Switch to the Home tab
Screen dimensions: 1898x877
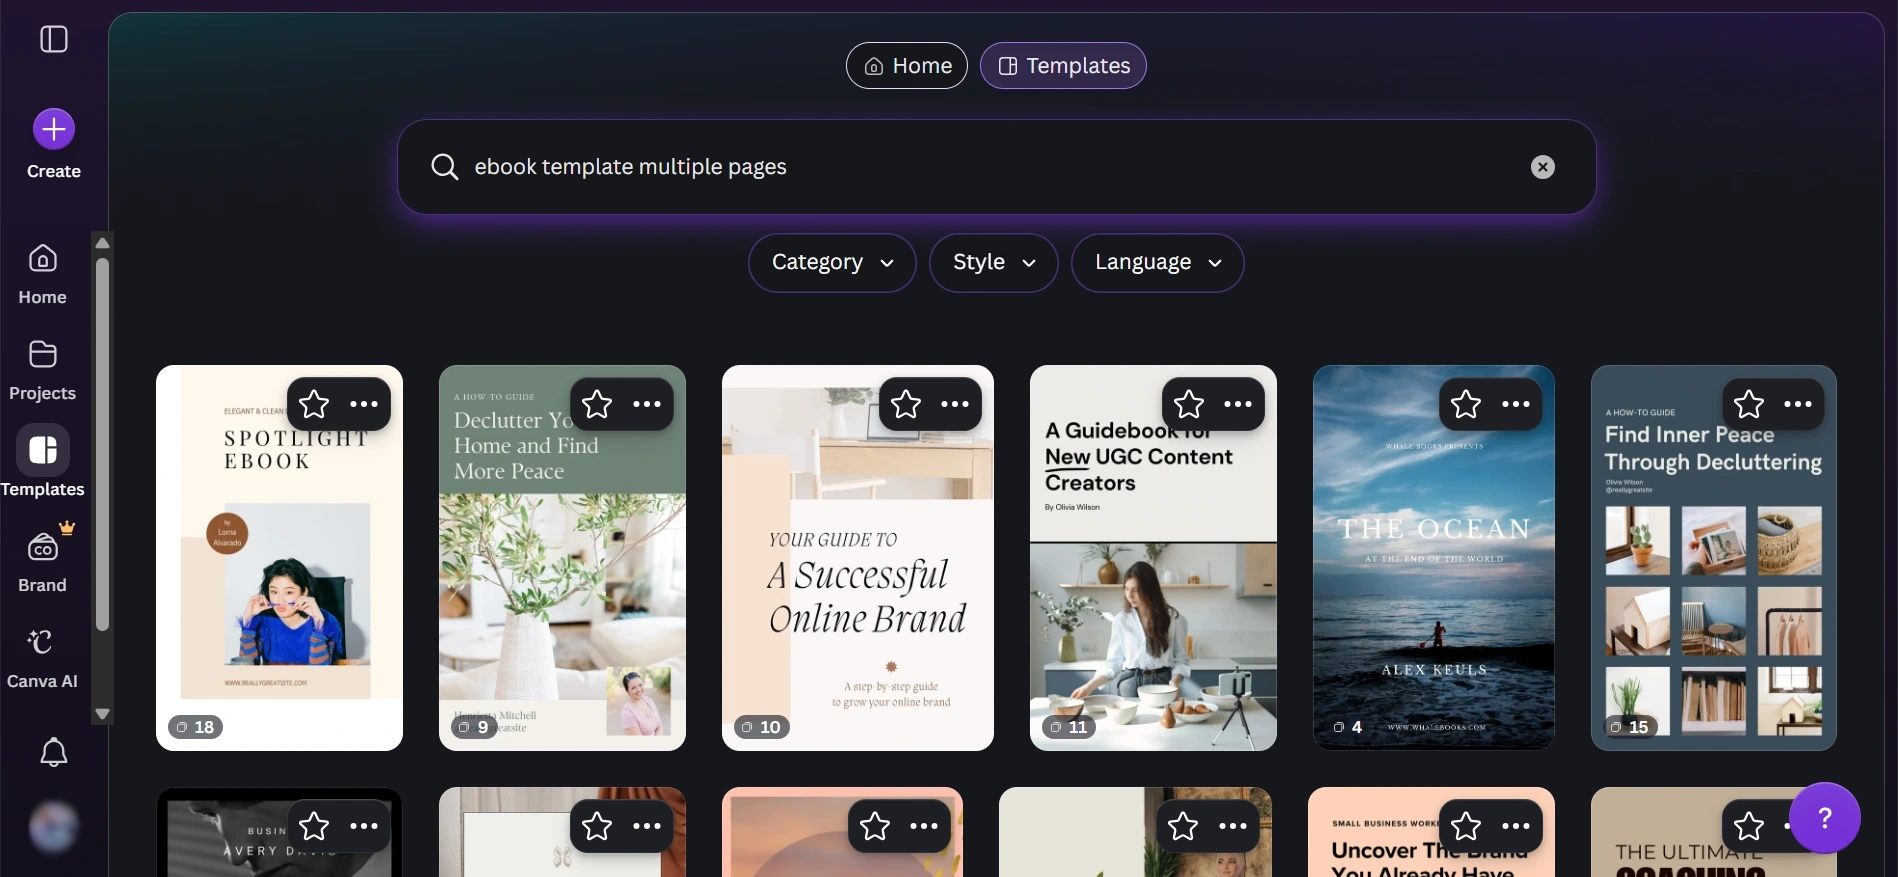(907, 66)
